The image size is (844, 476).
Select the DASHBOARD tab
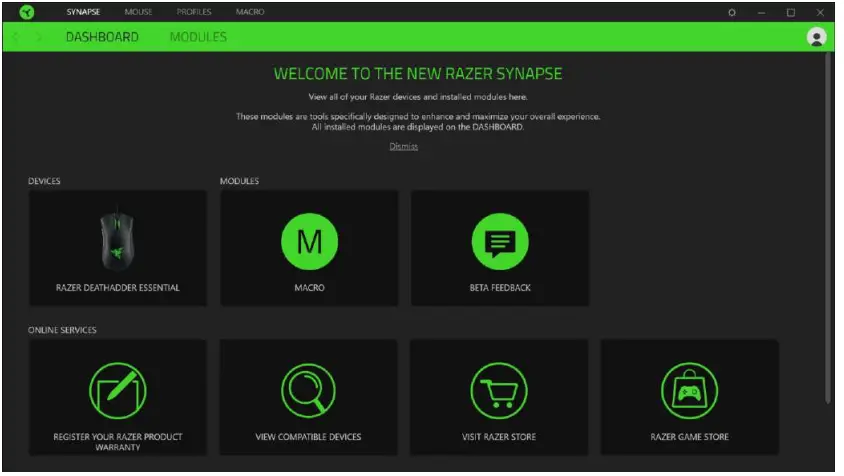103,37
